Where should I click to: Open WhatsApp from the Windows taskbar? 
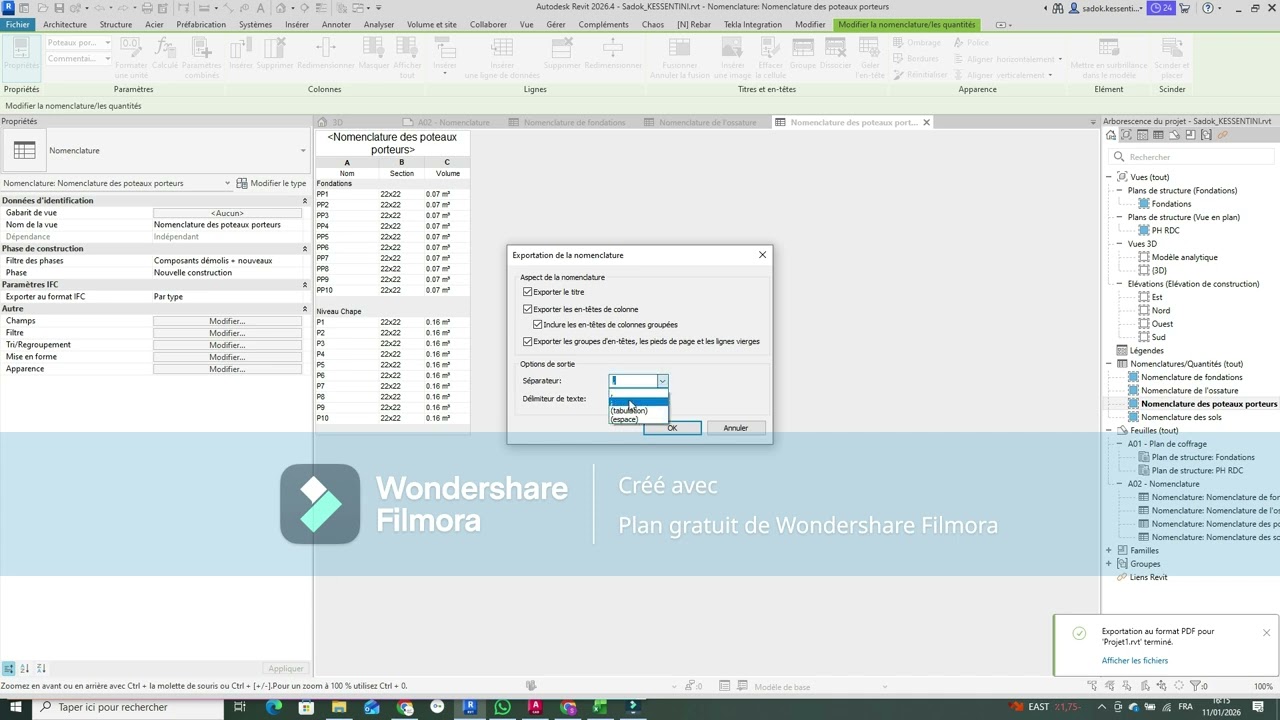coord(503,707)
